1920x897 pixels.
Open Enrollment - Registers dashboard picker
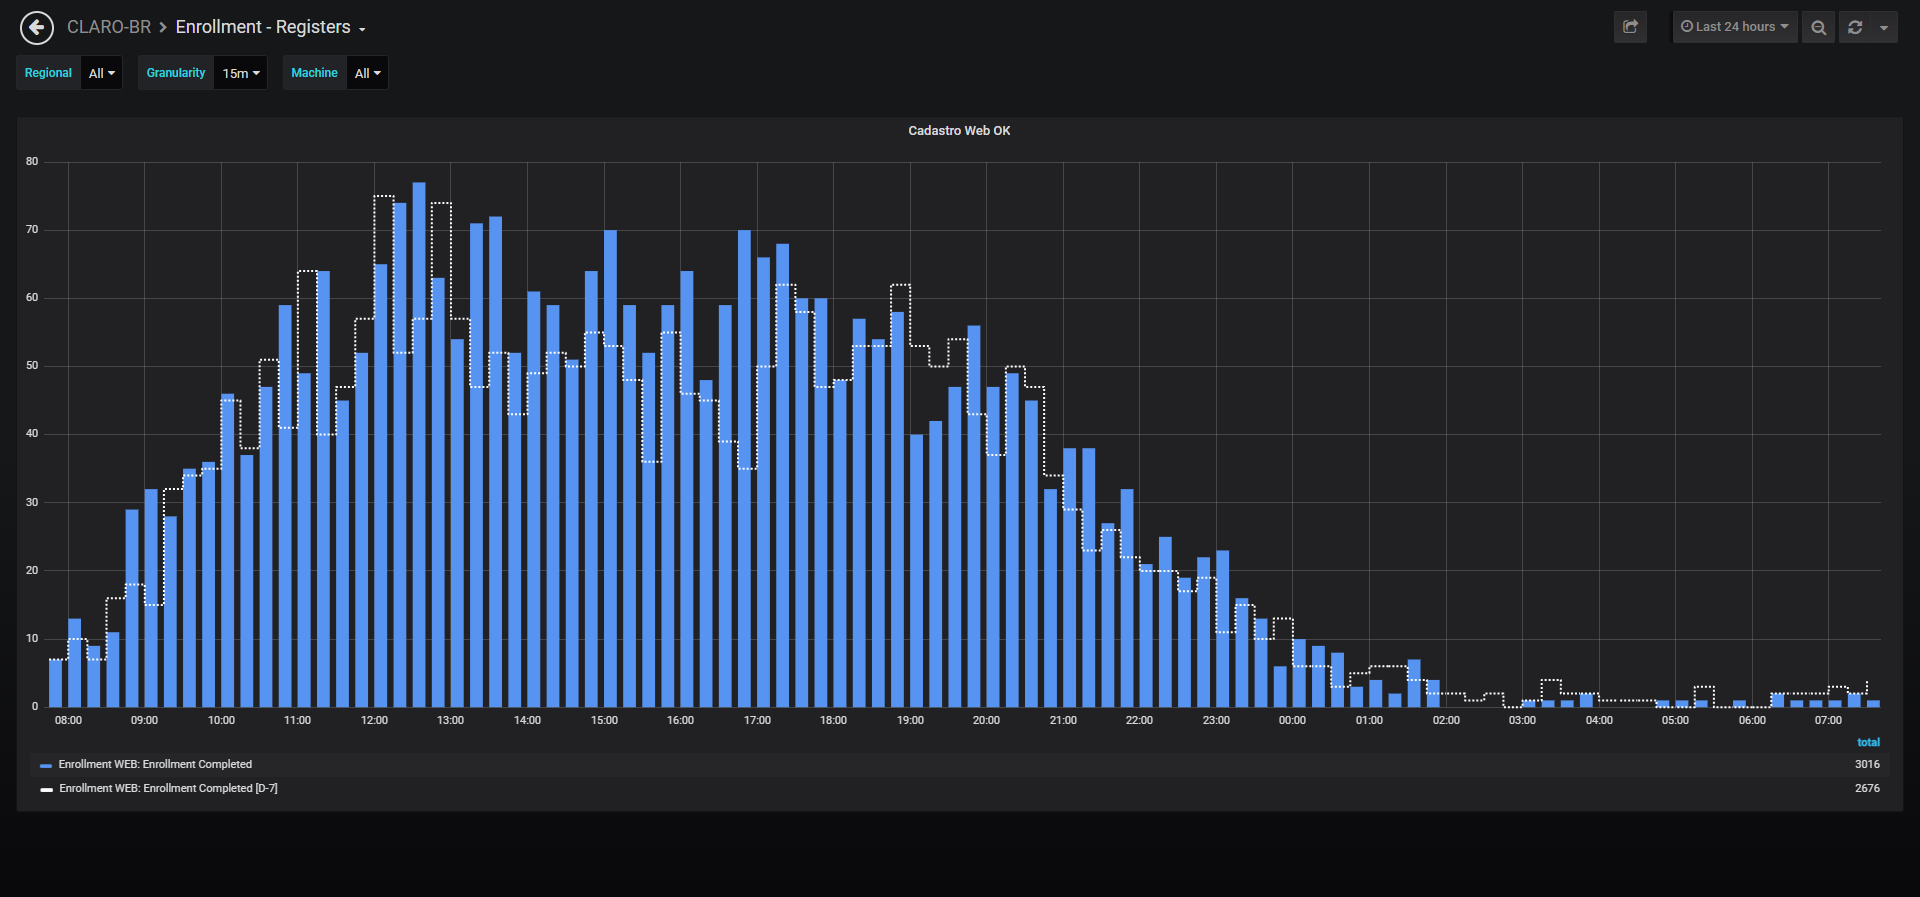(270, 27)
